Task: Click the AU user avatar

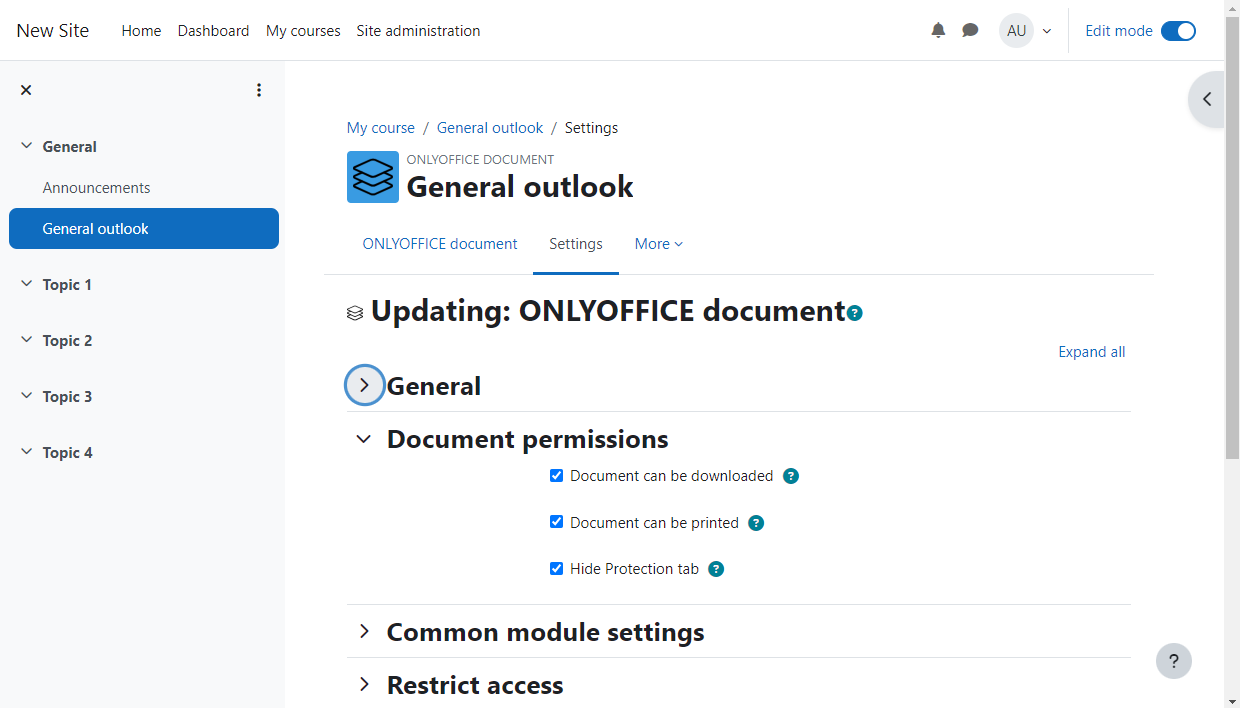Action: pyautogui.click(x=1016, y=30)
